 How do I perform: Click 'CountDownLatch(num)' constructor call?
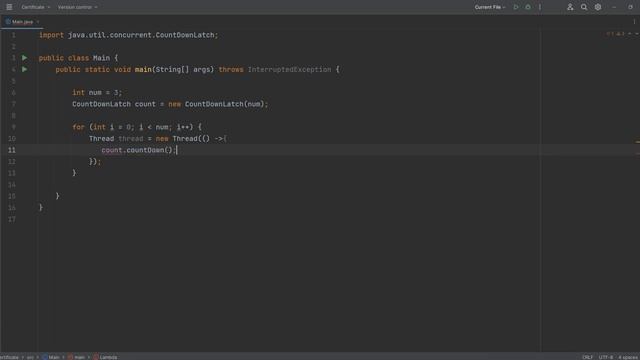pyautogui.click(x=224, y=104)
